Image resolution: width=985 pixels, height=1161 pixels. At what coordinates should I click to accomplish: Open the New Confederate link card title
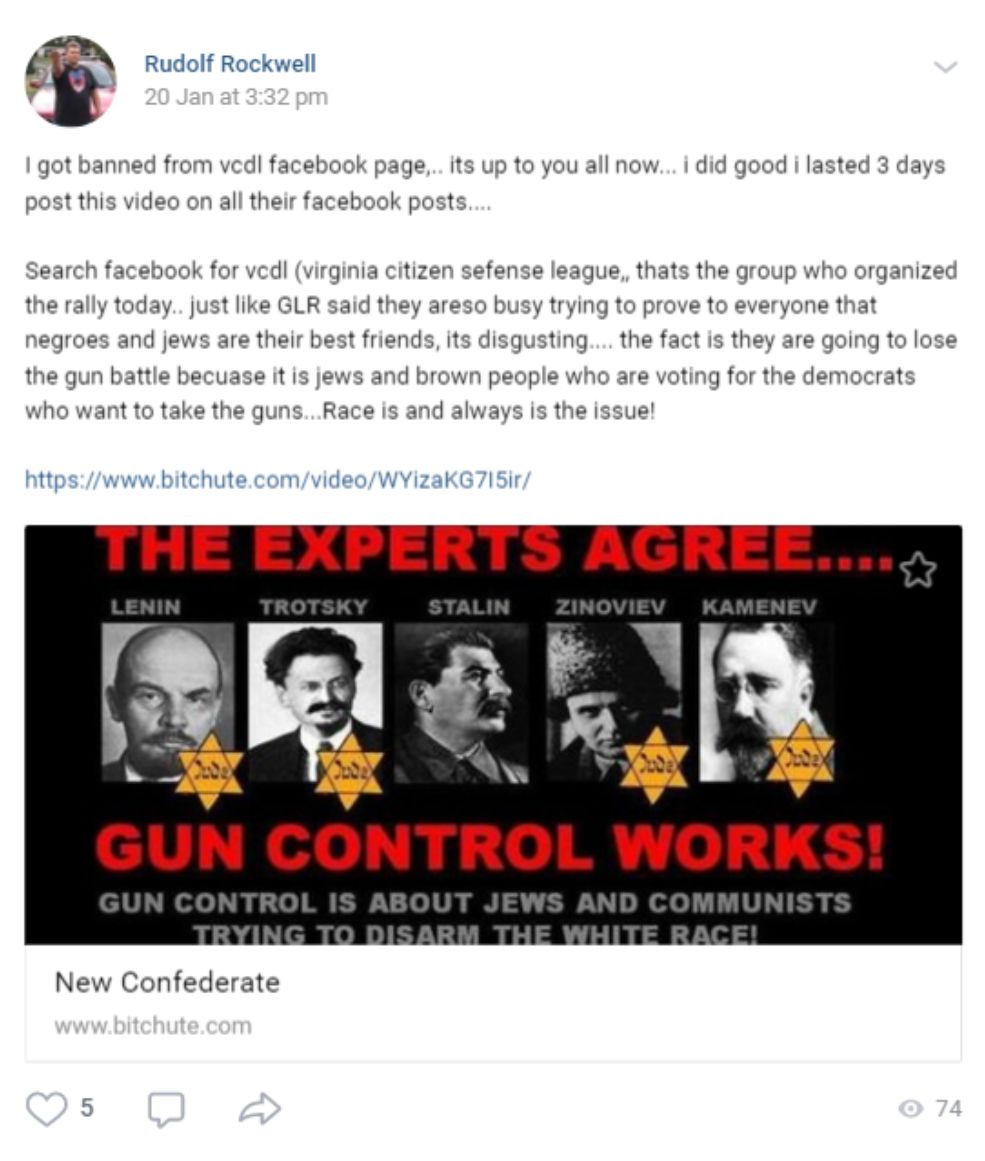(167, 983)
